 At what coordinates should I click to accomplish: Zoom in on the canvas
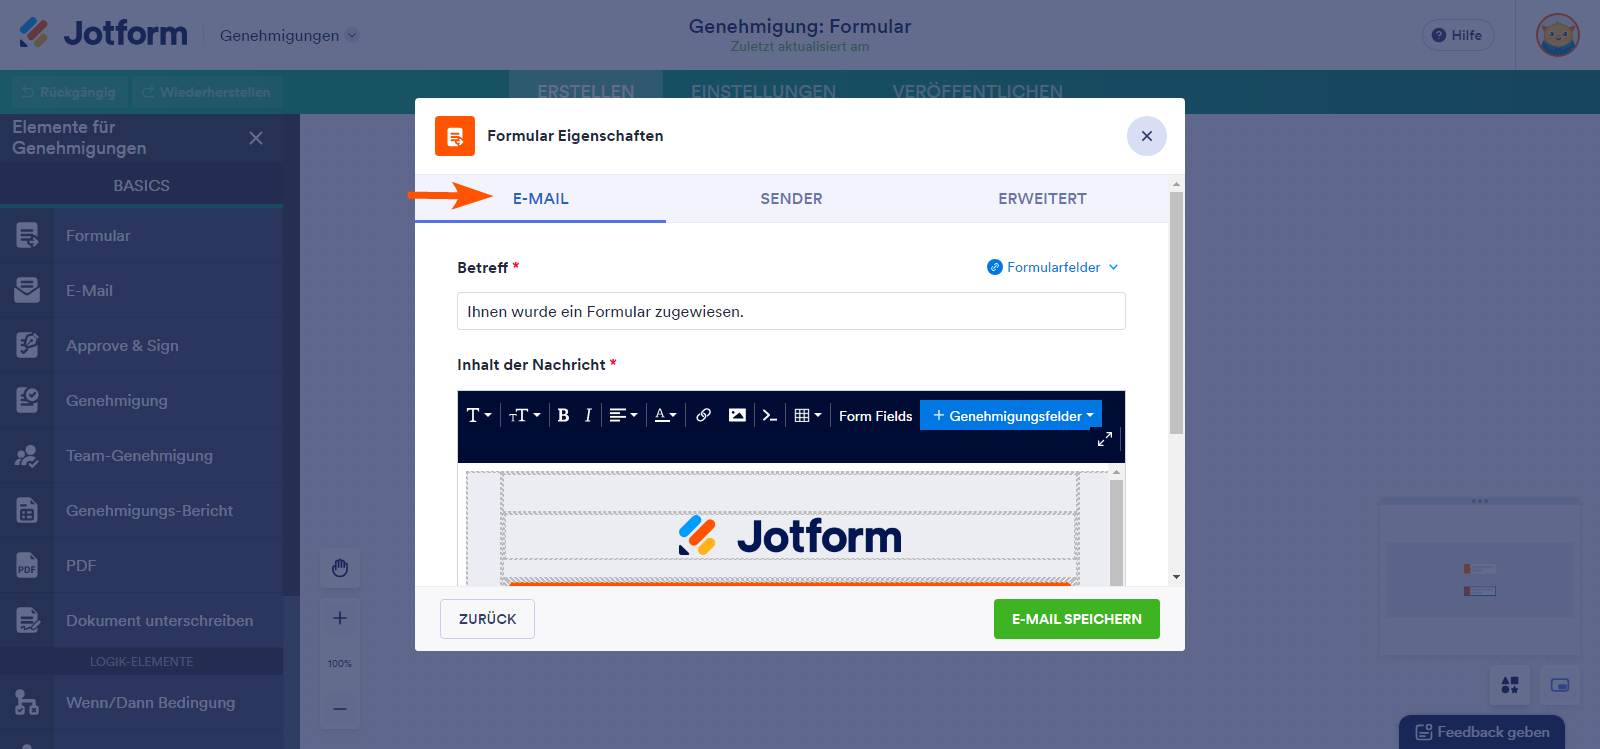tap(340, 618)
